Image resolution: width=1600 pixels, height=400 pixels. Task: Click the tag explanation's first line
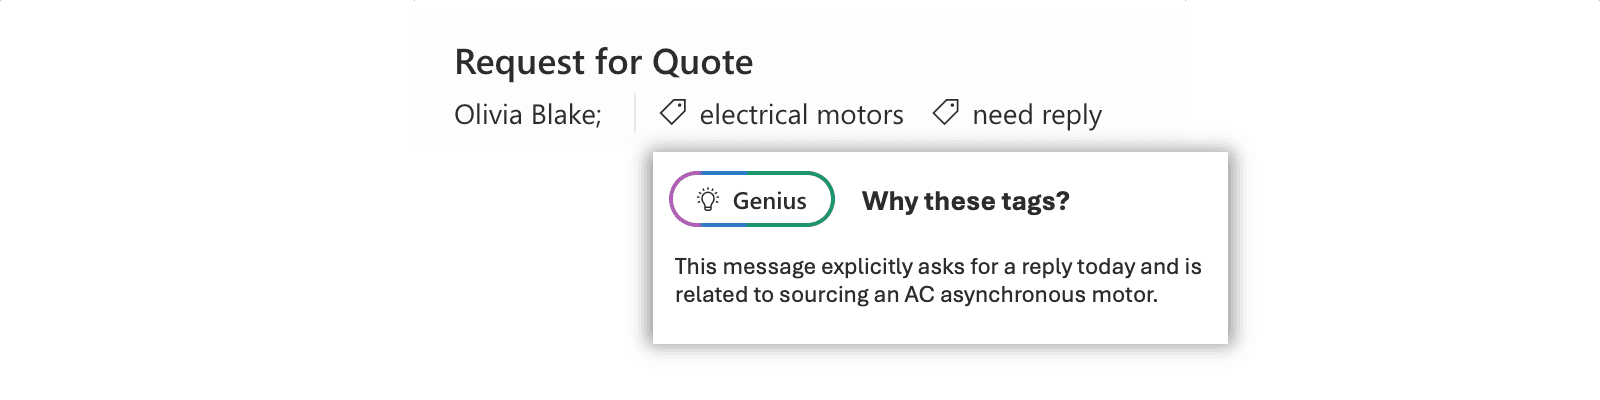pos(937,266)
